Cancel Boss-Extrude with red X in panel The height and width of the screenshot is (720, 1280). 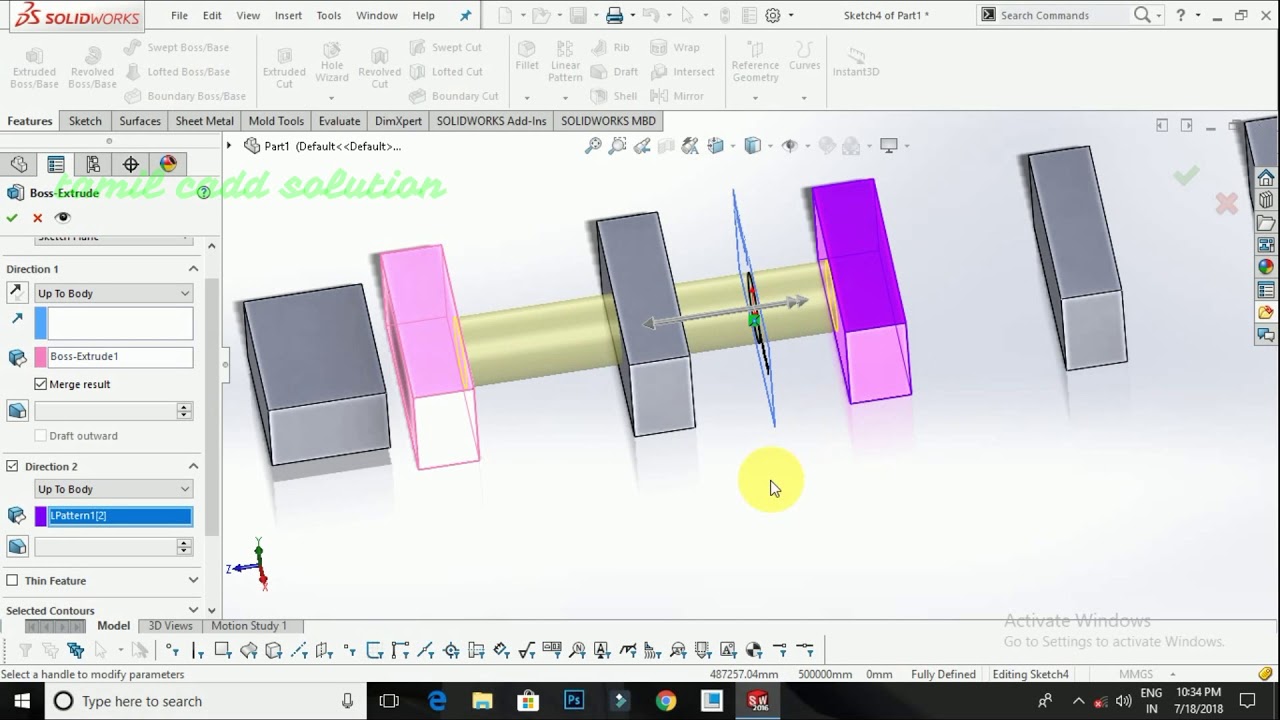(38, 217)
